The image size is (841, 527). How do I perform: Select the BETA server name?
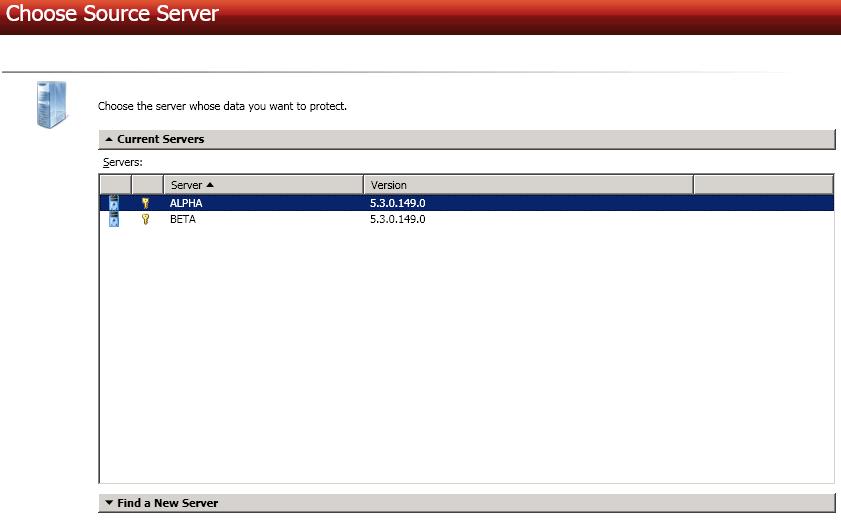click(183, 219)
